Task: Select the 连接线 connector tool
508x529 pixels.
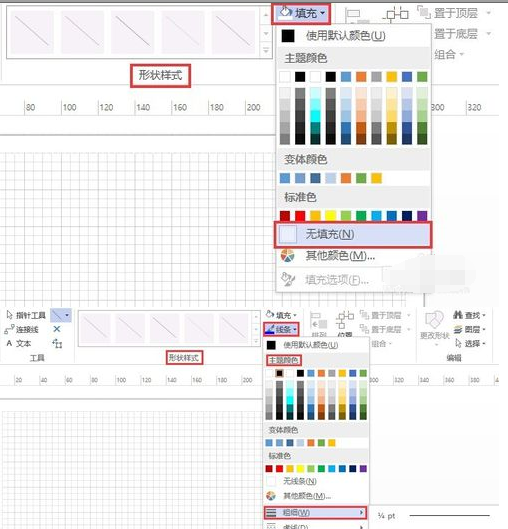Action: coord(22,329)
